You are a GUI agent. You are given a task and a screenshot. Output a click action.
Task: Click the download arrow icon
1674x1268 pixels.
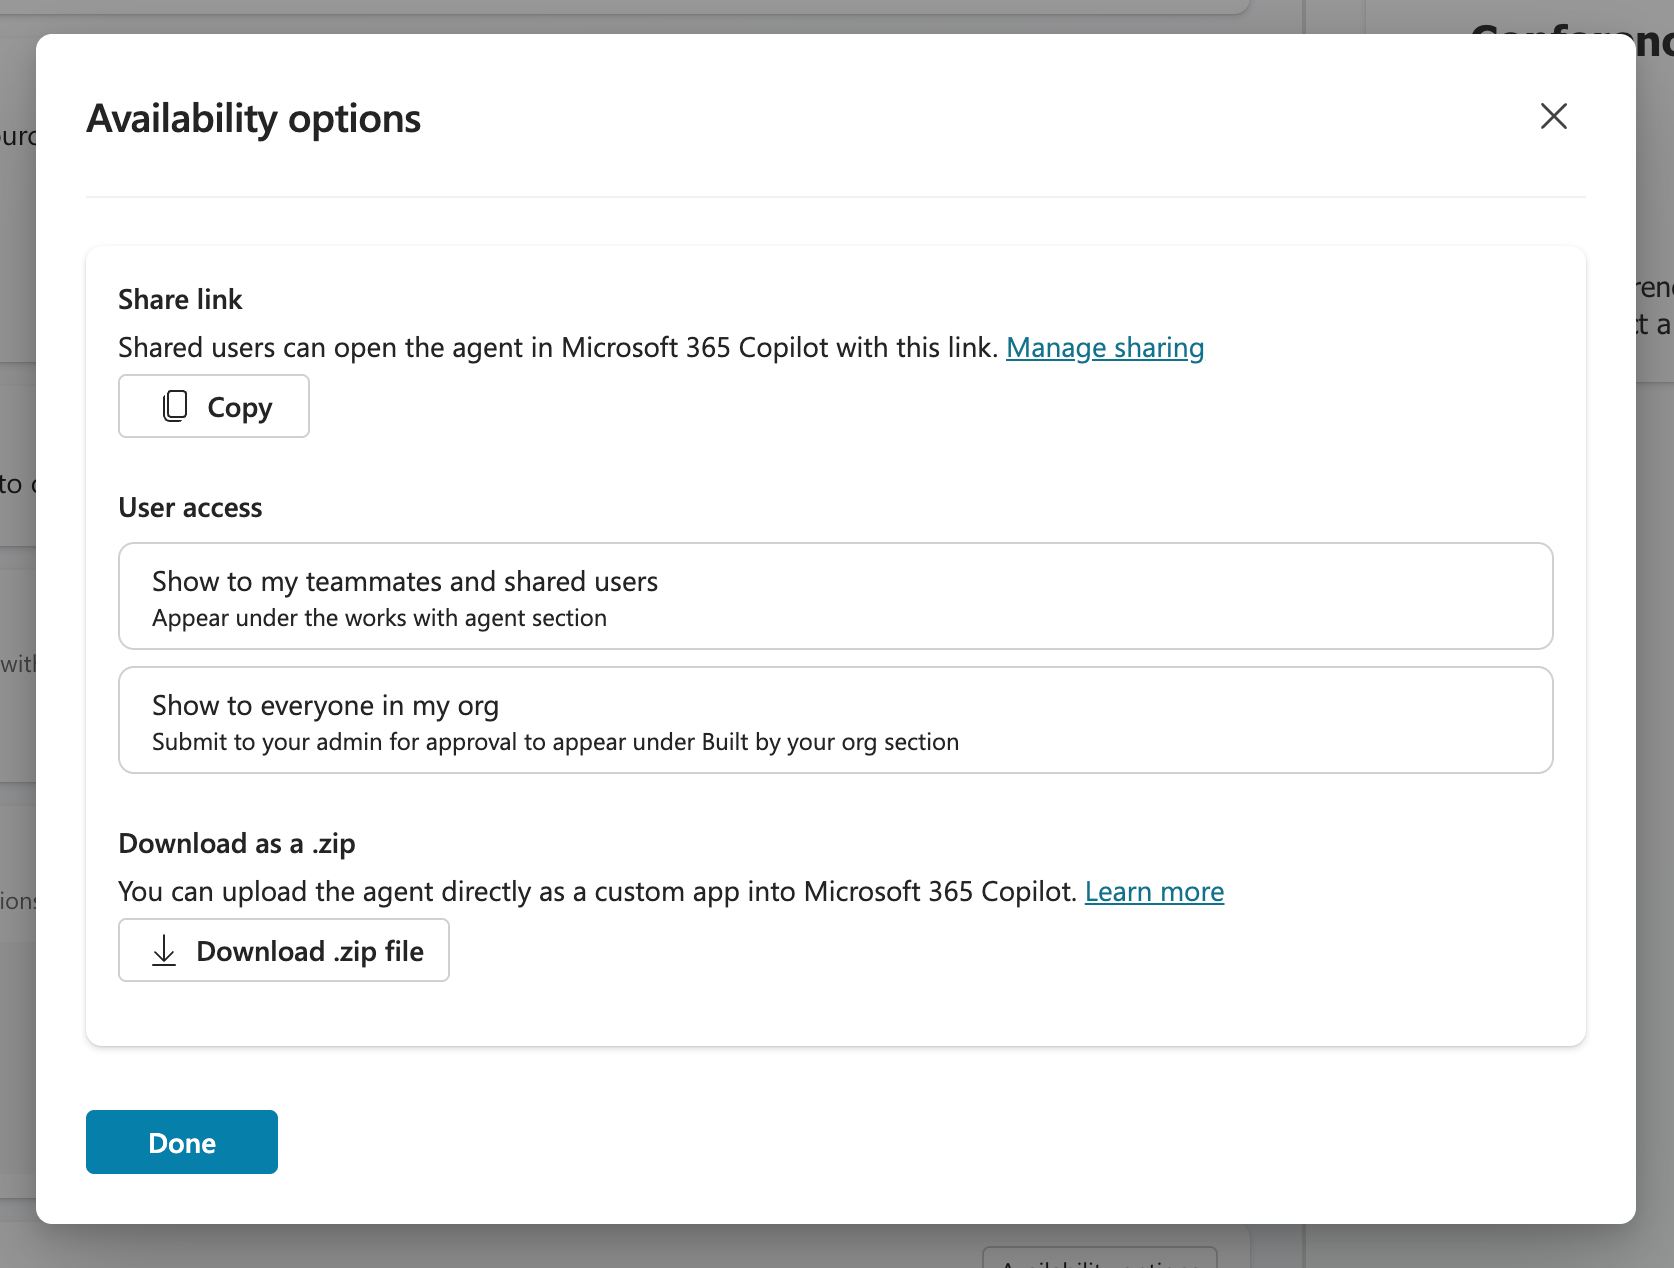click(x=164, y=950)
